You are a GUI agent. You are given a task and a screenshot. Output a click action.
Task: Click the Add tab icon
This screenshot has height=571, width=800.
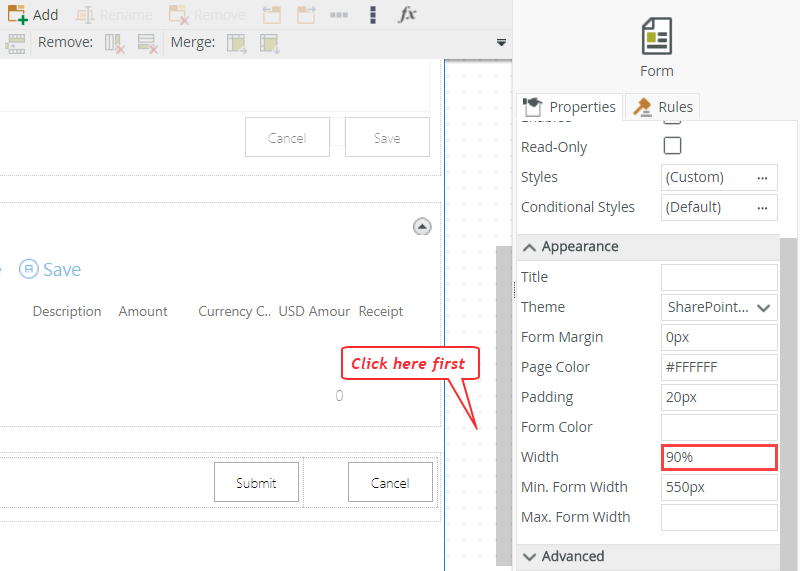coord(17,14)
